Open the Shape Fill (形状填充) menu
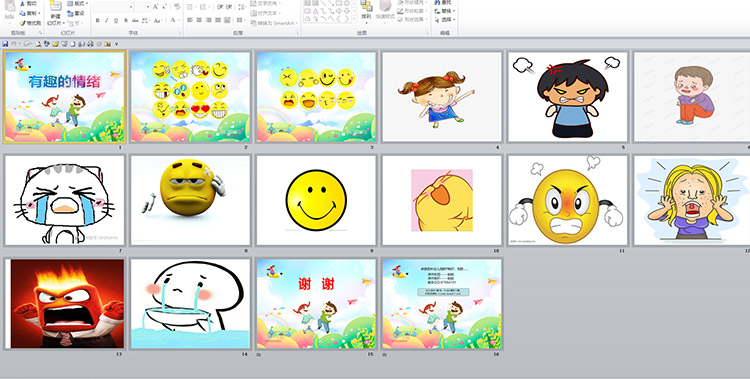The height and width of the screenshot is (379, 750). [x=412, y=2]
